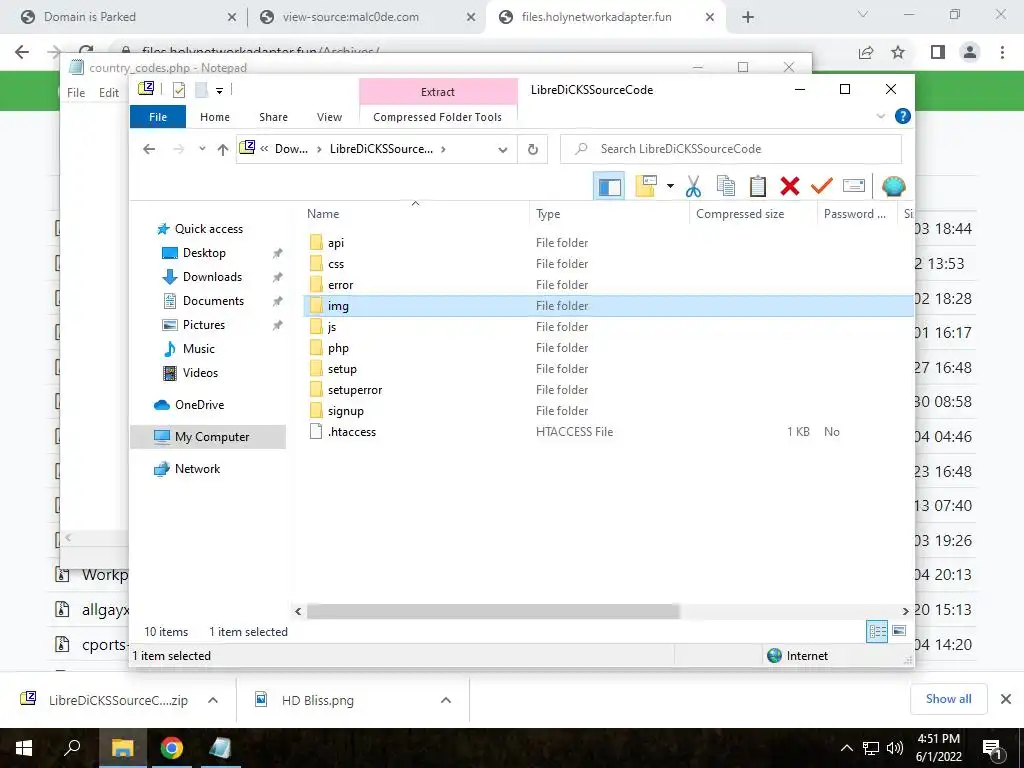Select the php folder

[x=338, y=348]
